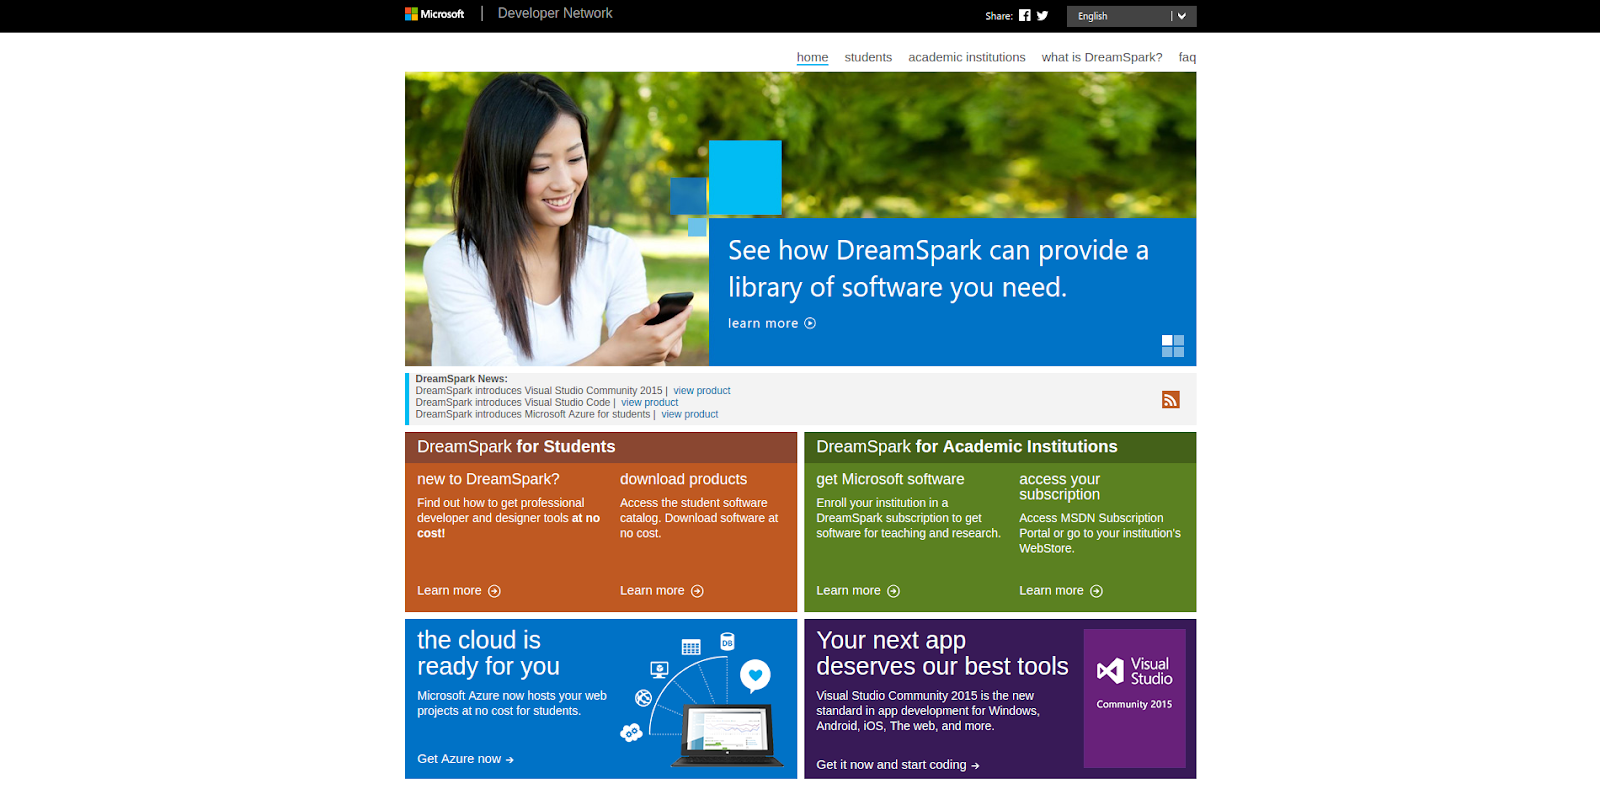
Task: Open the DreamSpark News RSS feed
Action: [x=1171, y=400]
